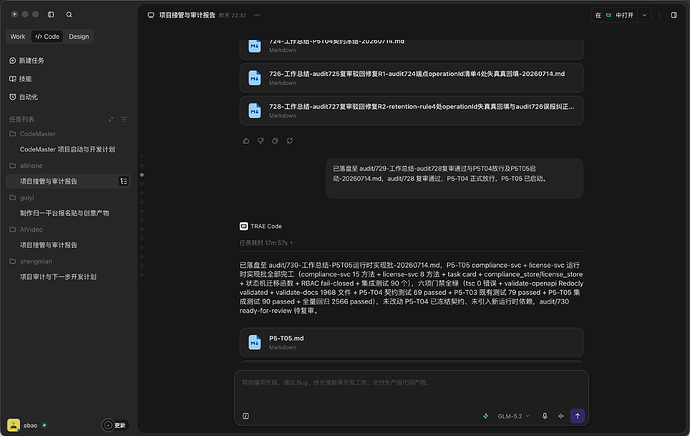The width and height of the screenshot is (690, 436).
Task: Toggle the left sidebar panel icon
Action: tap(51, 15)
